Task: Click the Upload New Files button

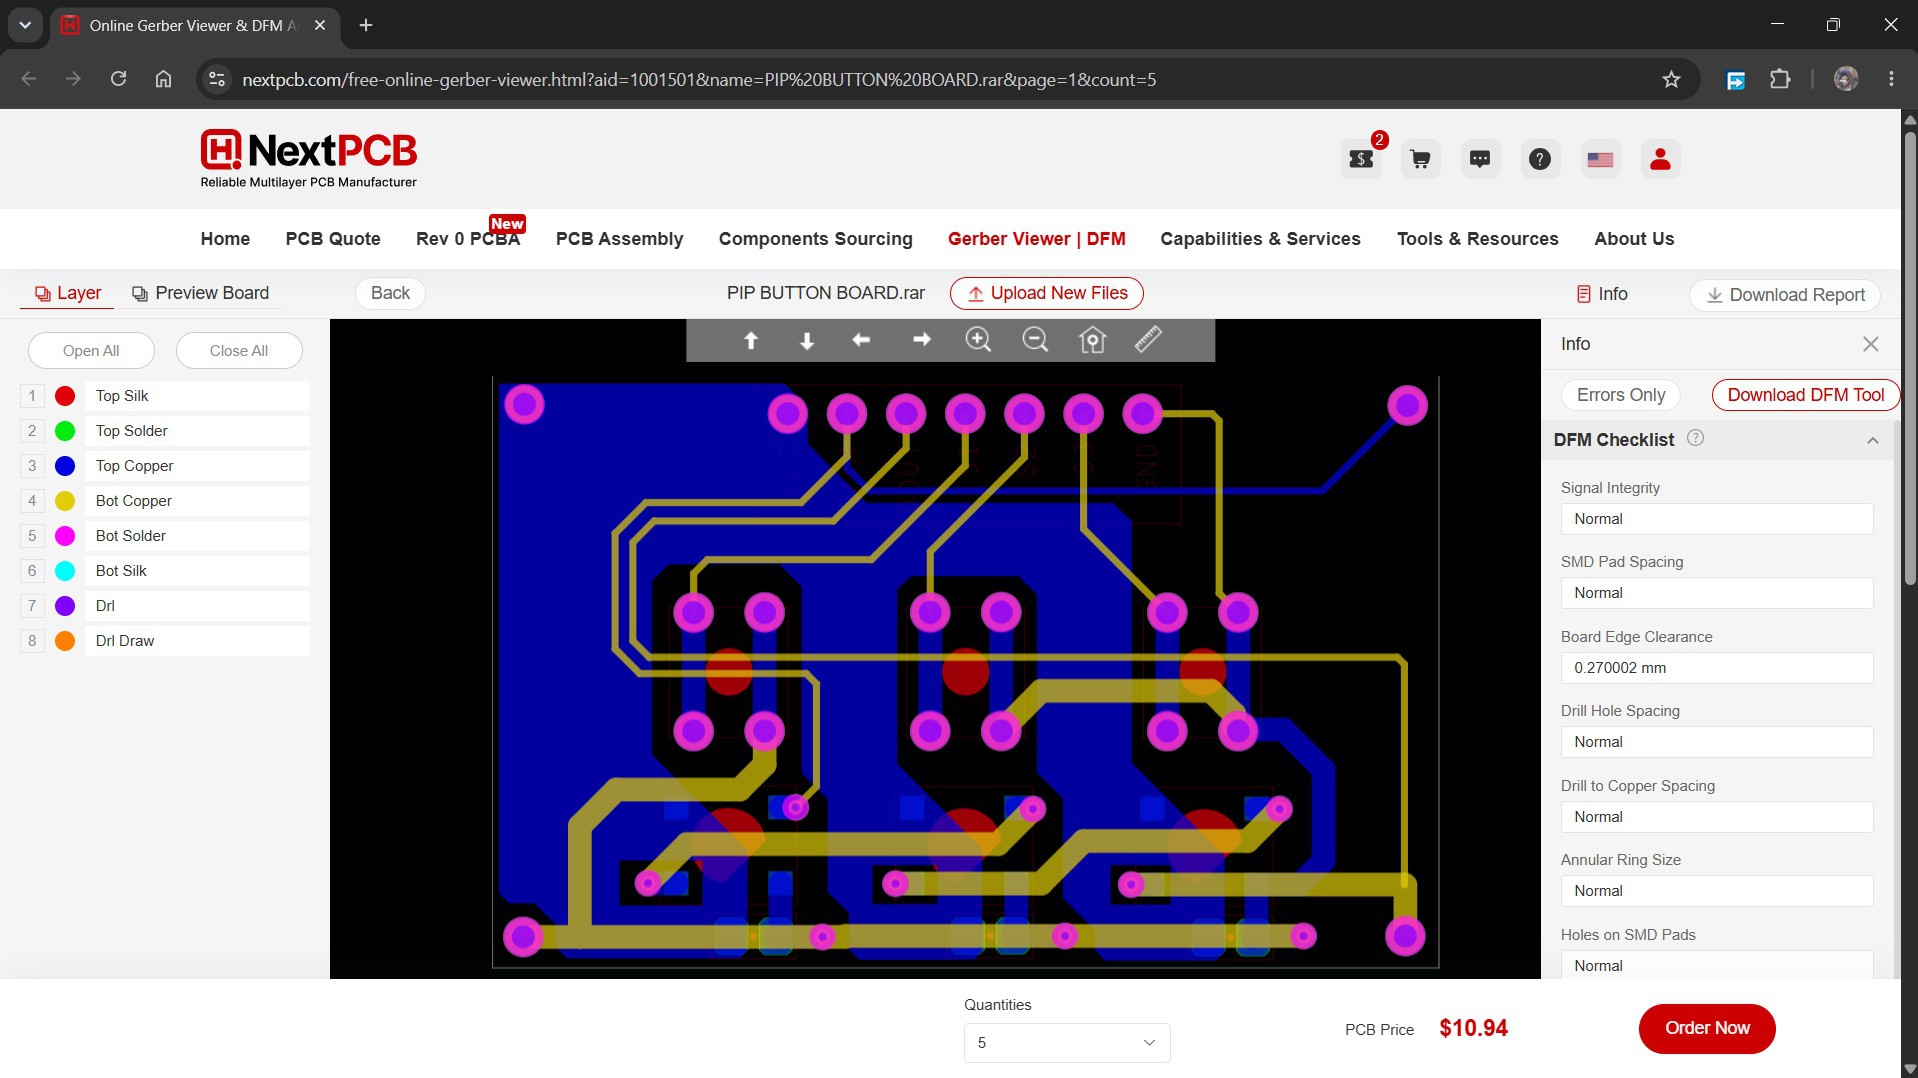Action: point(1046,293)
